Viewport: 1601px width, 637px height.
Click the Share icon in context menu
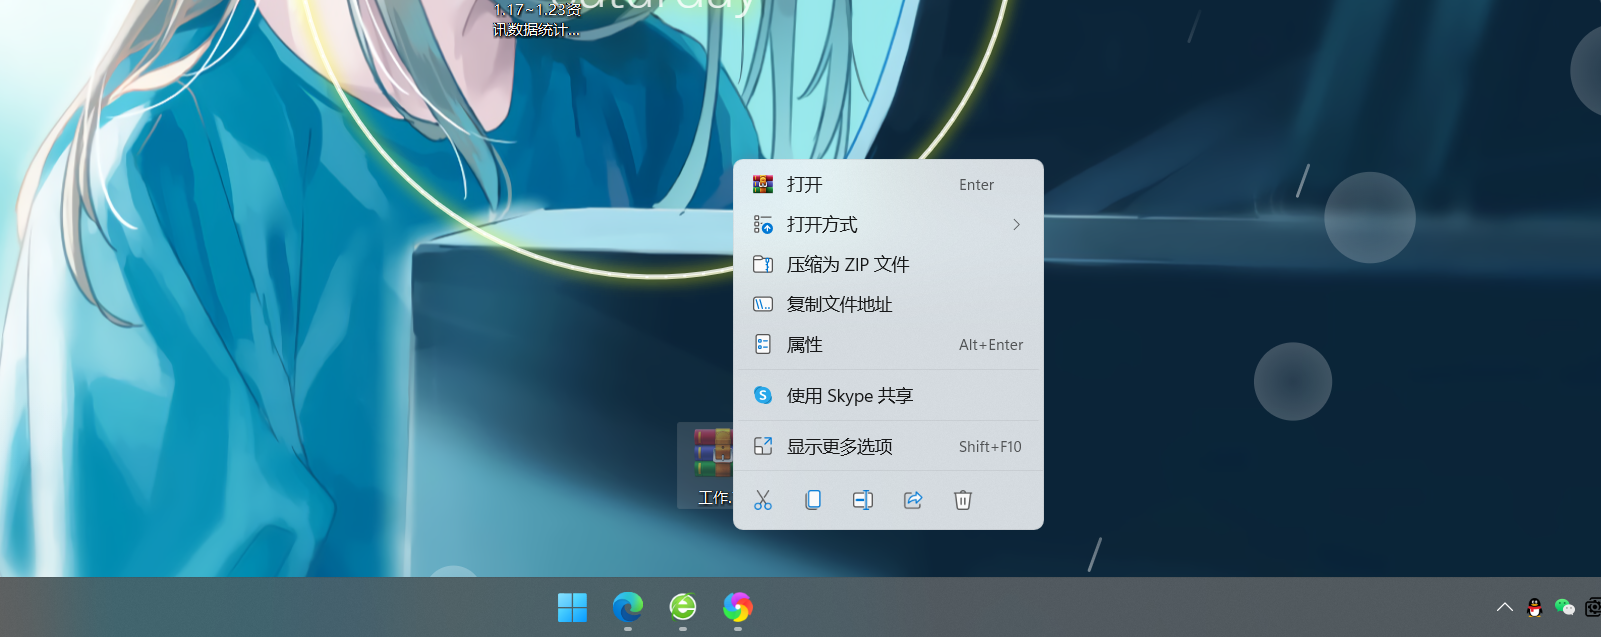[x=913, y=500]
